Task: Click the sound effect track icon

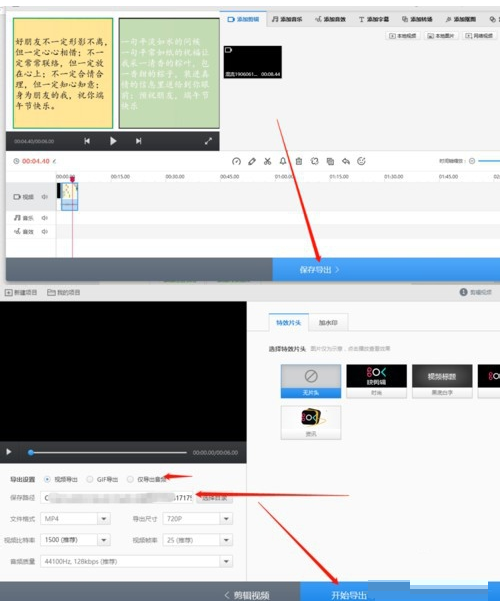Action: (17, 232)
